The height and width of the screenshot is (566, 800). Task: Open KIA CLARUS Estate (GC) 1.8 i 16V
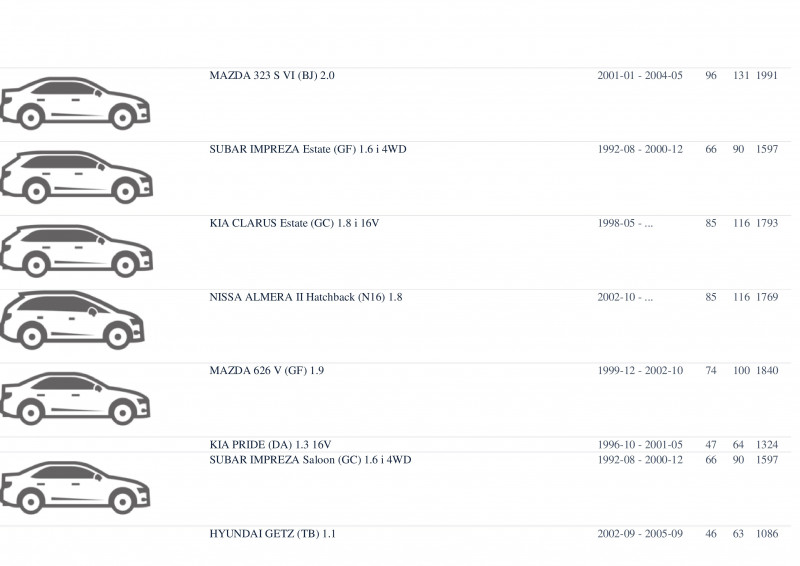pos(294,224)
